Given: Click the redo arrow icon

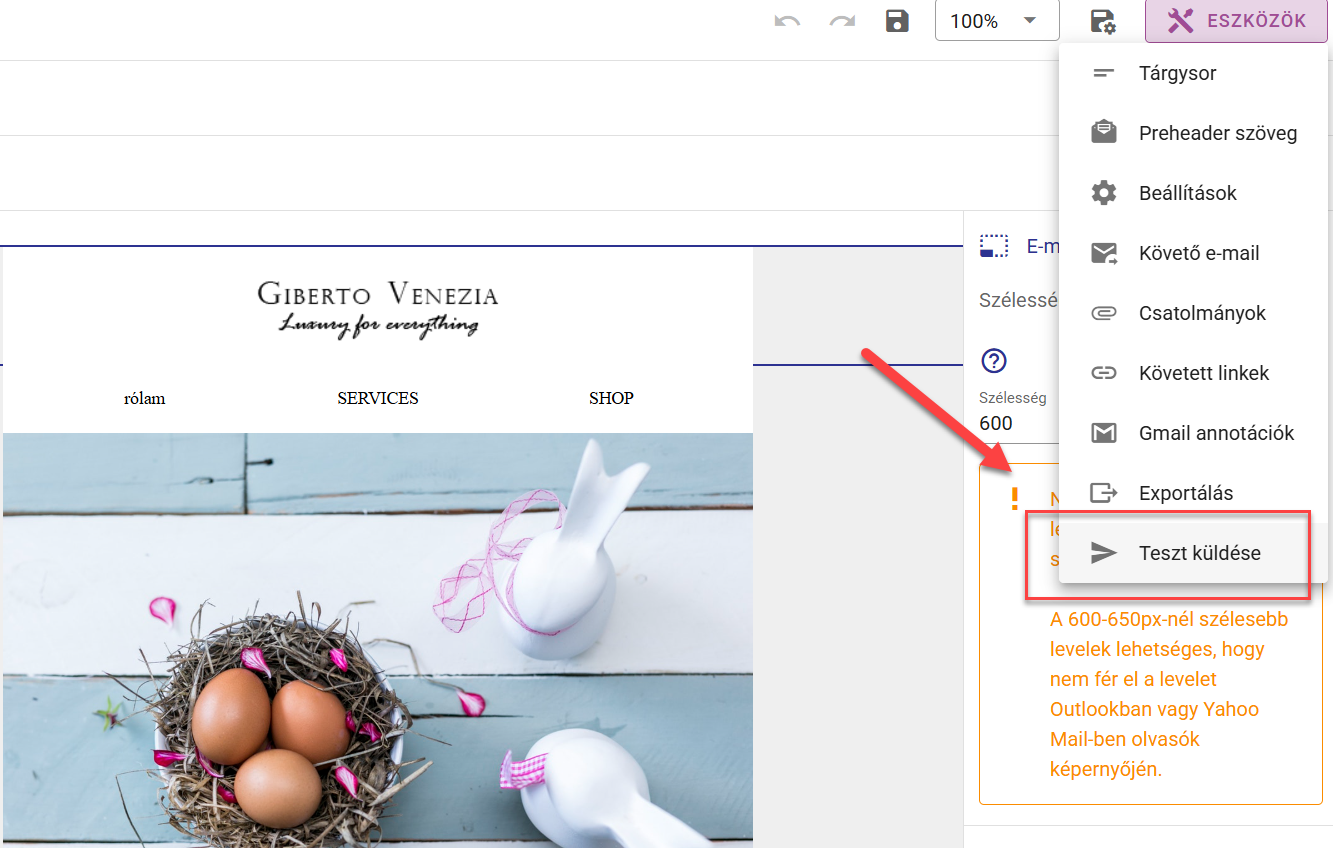Looking at the screenshot, I should coord(842,21).
